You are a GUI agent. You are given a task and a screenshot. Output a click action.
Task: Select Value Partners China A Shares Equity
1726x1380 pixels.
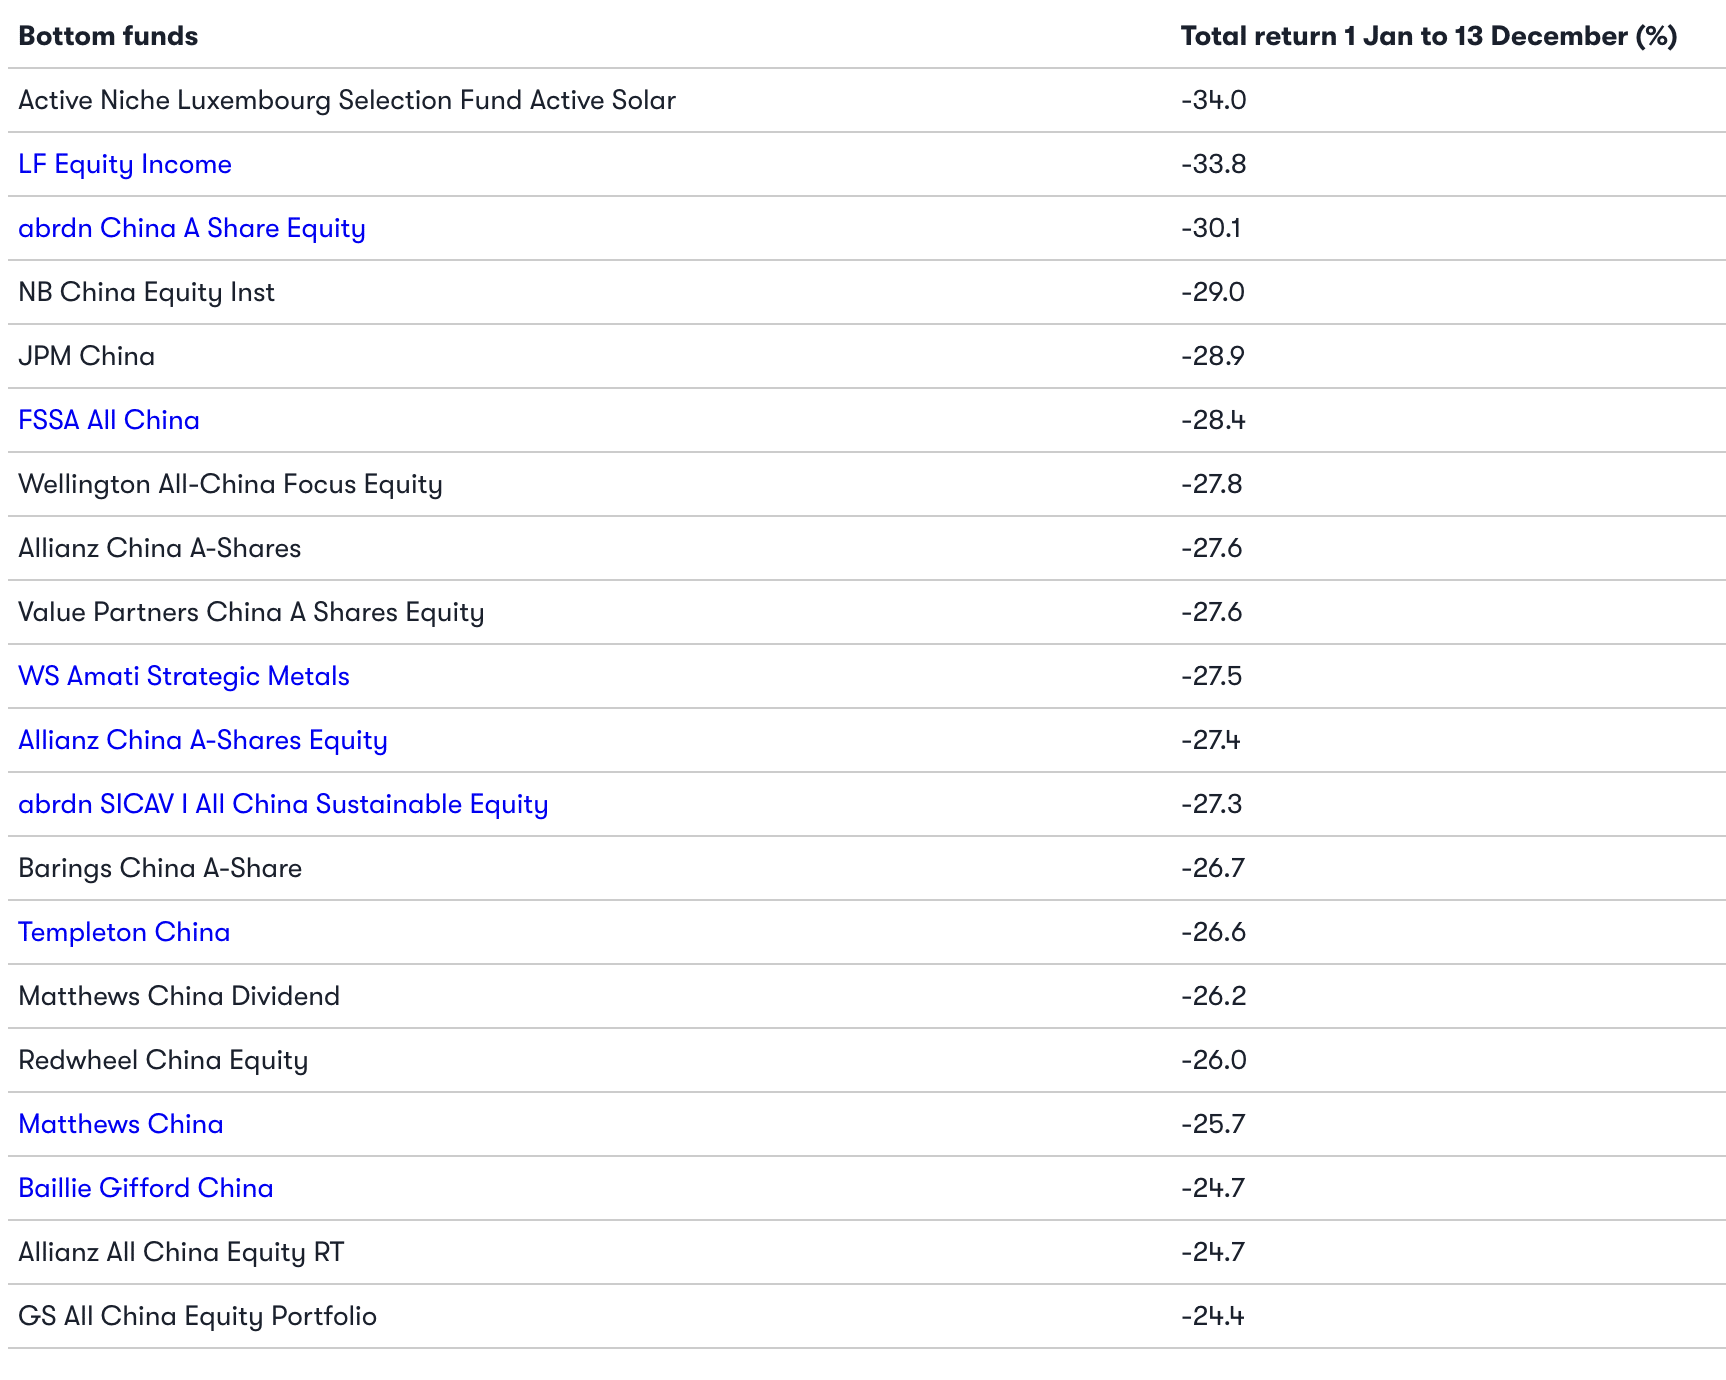[251, 612]
